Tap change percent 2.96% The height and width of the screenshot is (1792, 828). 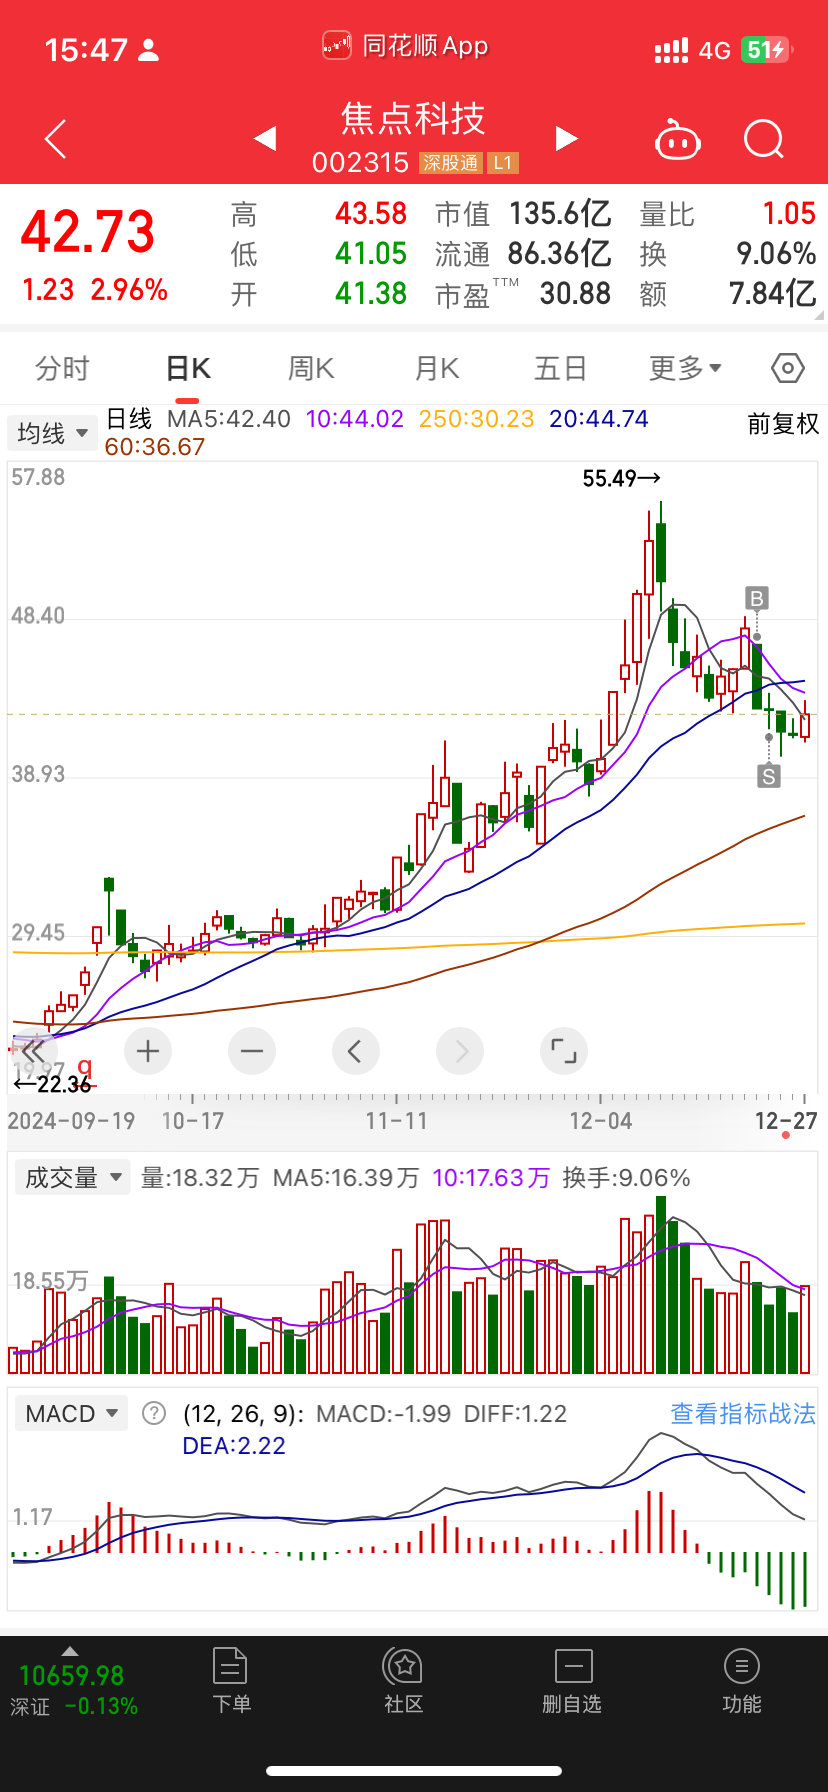tap(129, 290)
